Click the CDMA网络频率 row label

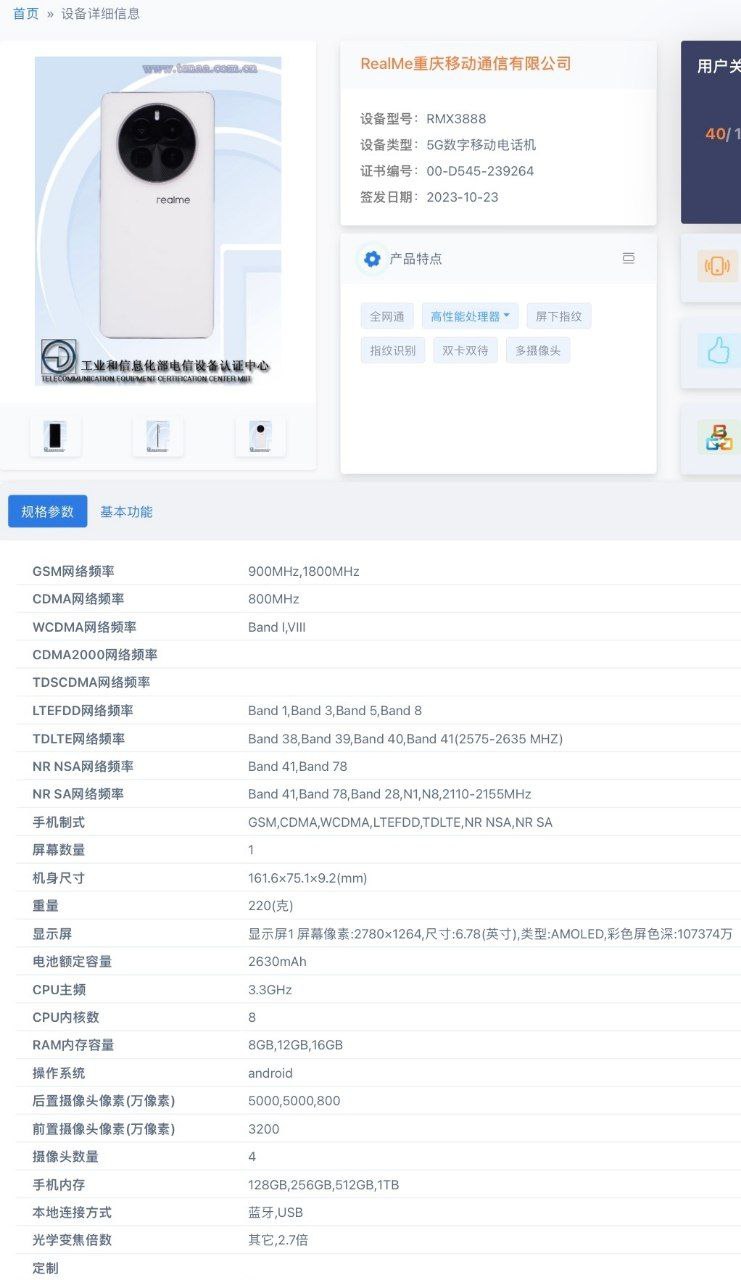click(78, 599)
